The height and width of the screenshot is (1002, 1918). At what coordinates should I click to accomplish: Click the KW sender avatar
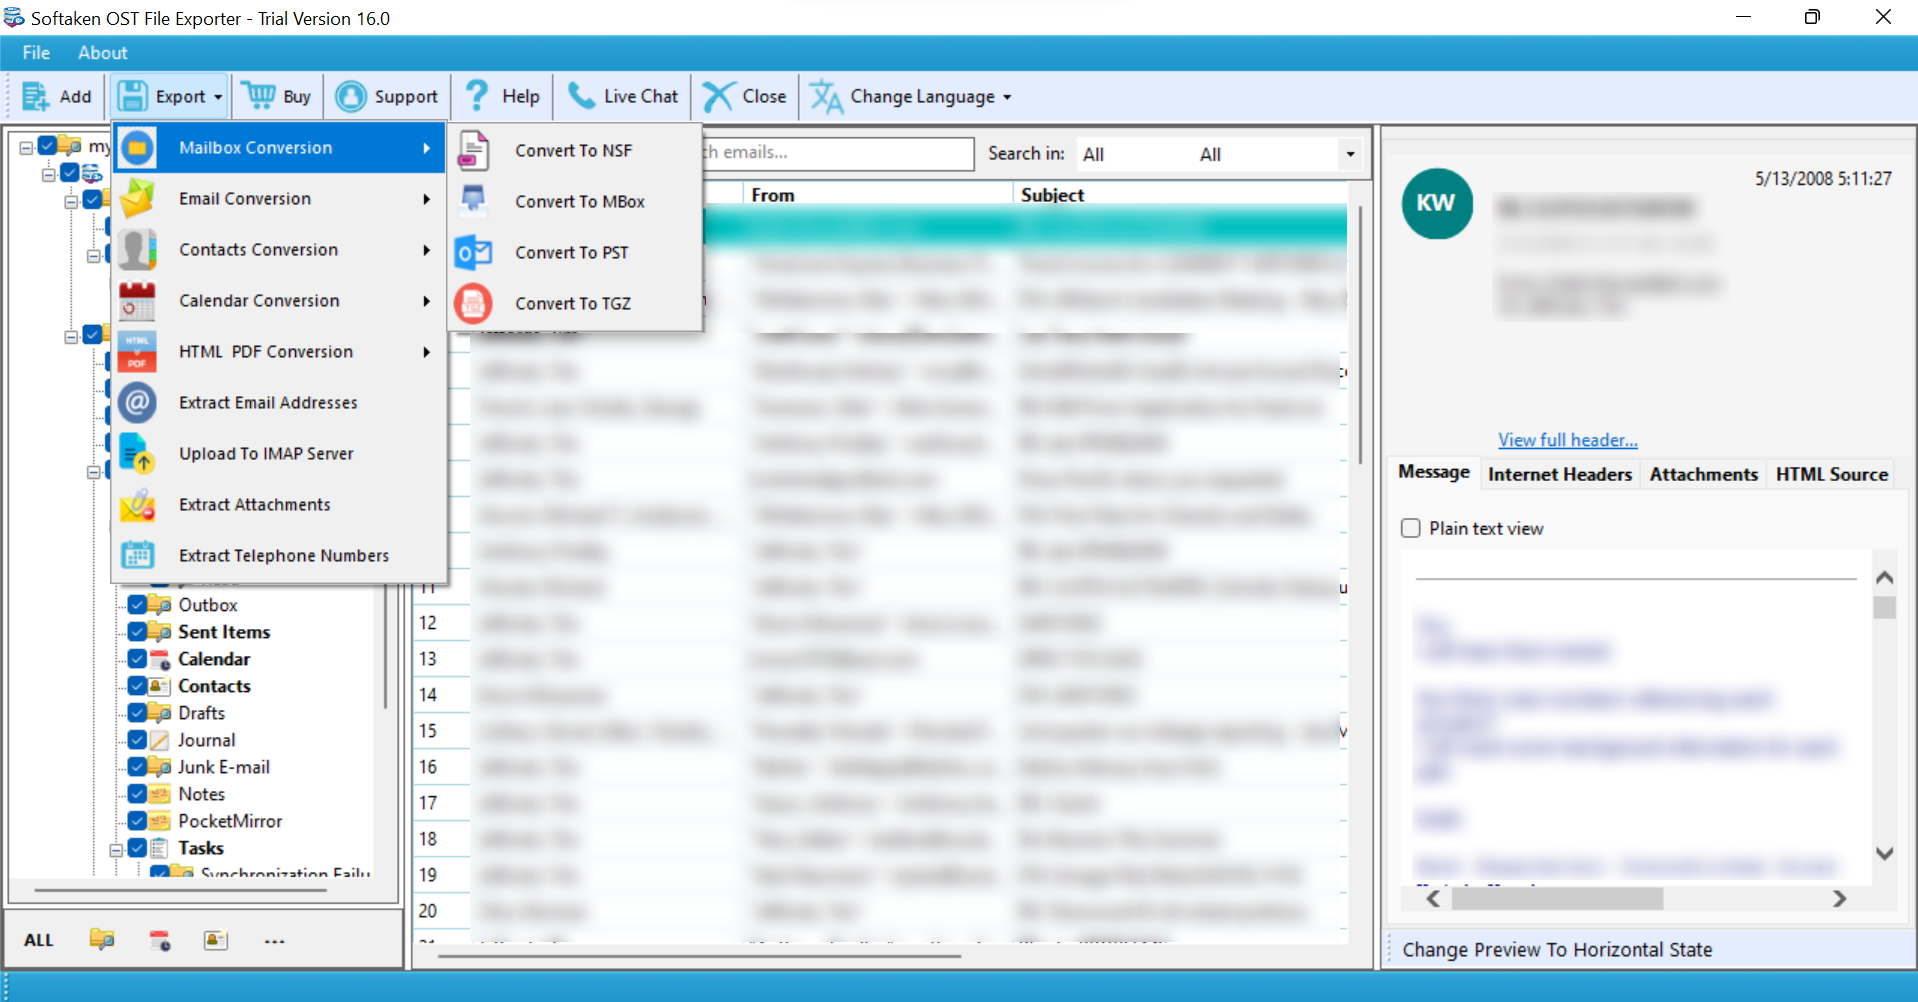1436,203
